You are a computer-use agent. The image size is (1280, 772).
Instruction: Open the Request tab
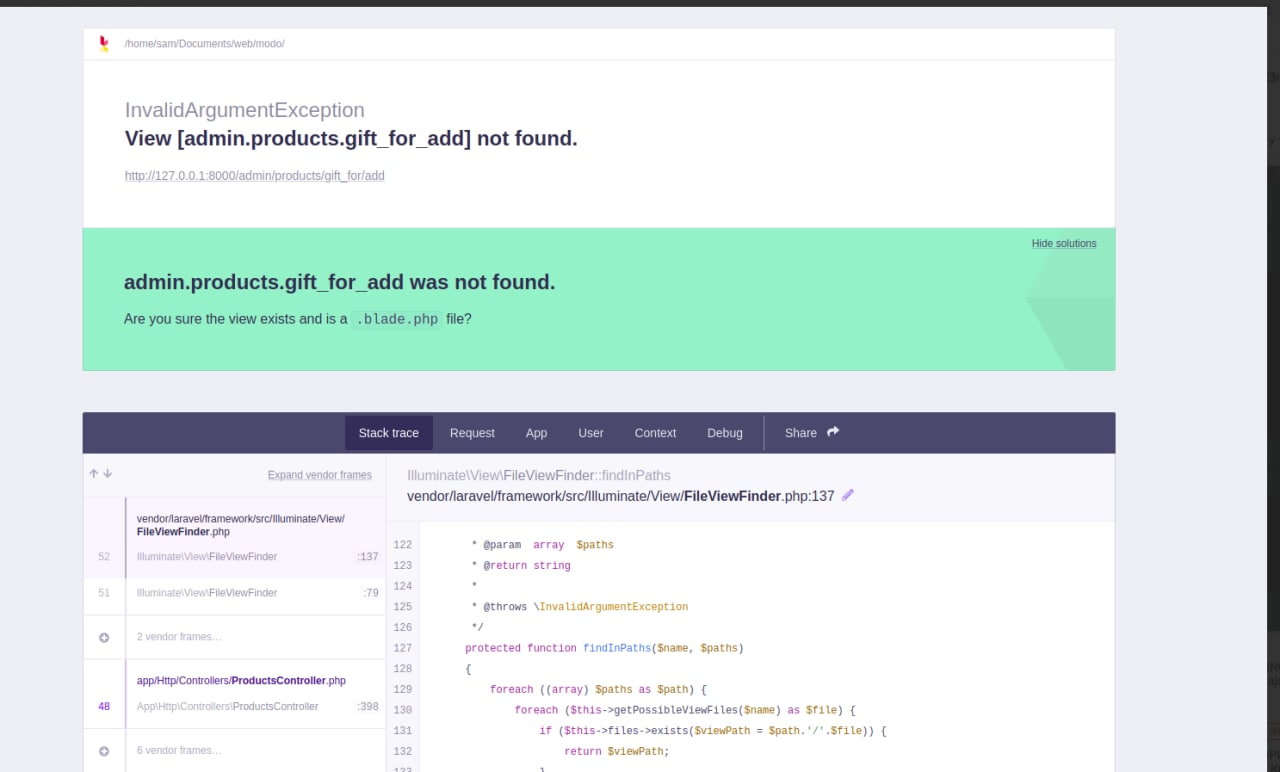pyautogui.click(x=472, y=433)
